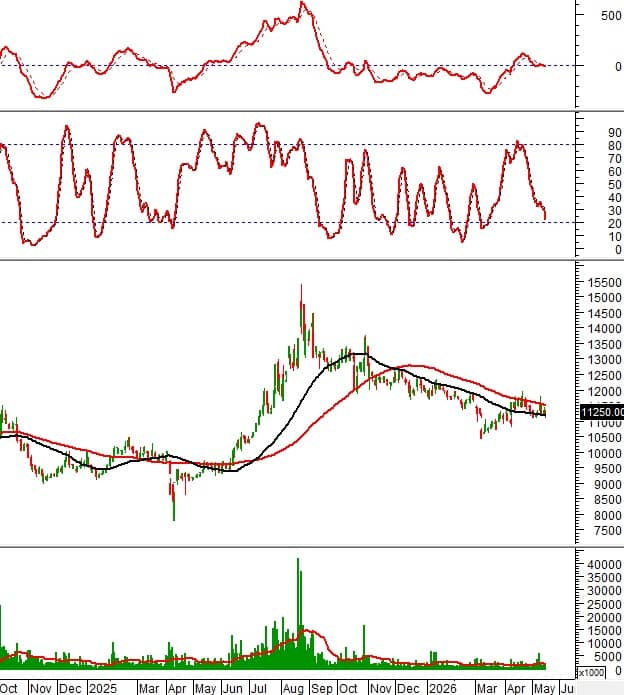
Task: Click the 5000 volume axis value
Action: point(608,657)
